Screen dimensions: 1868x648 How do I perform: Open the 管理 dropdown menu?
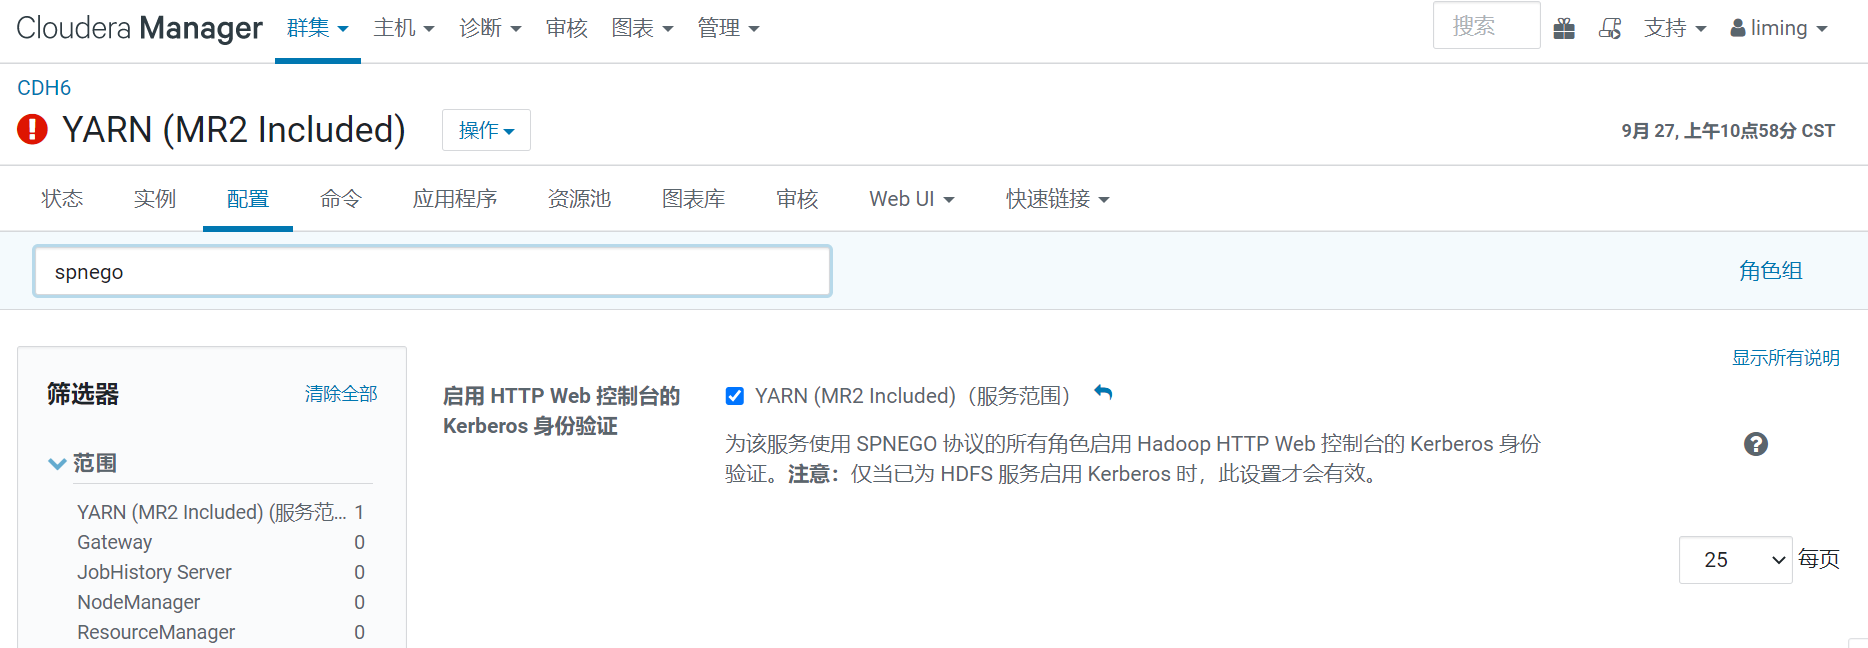728,28
